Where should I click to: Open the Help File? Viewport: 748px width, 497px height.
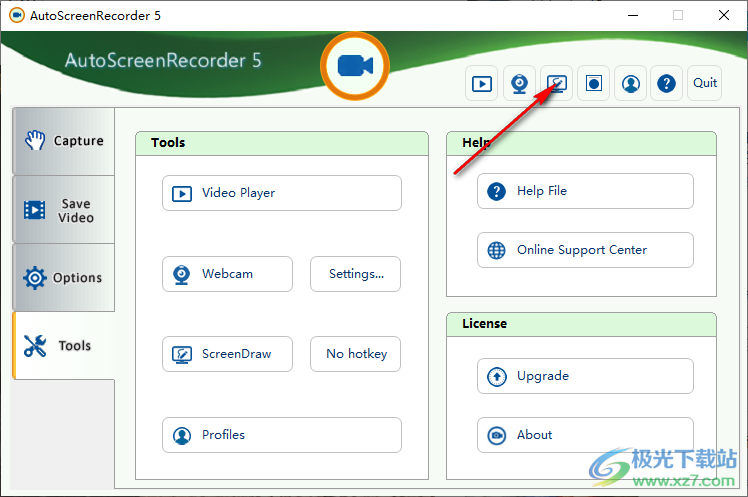pyautogui.click(x=585, y=191)
